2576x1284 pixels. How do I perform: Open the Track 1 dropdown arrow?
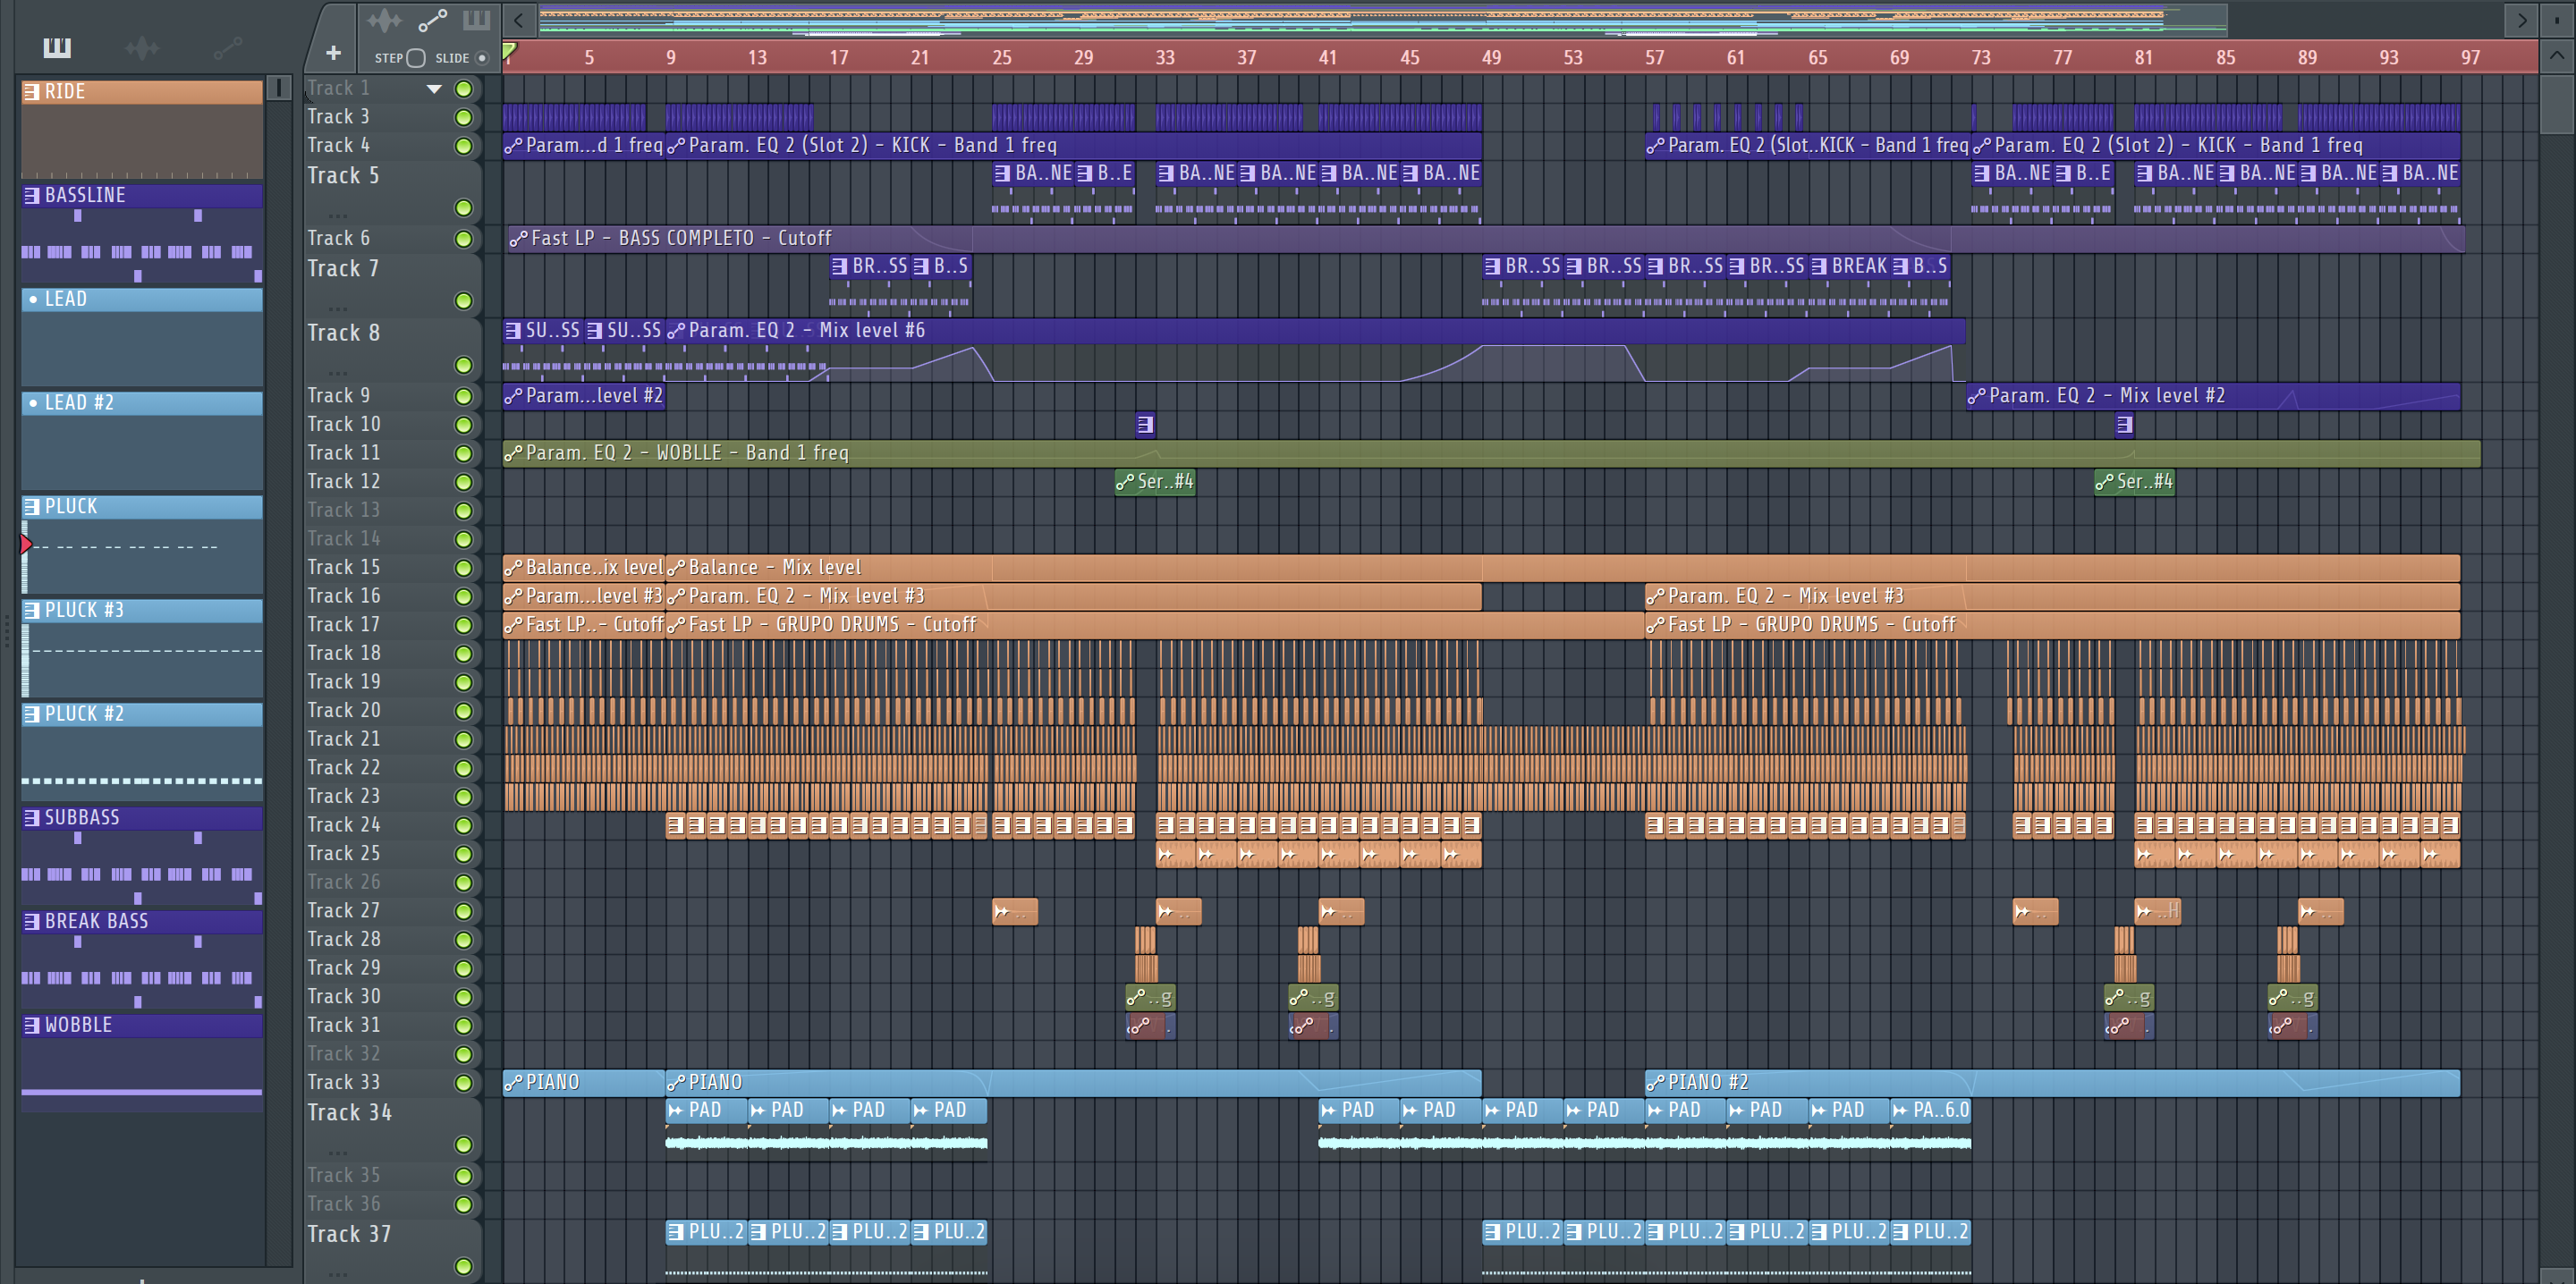tap(434, 89)
